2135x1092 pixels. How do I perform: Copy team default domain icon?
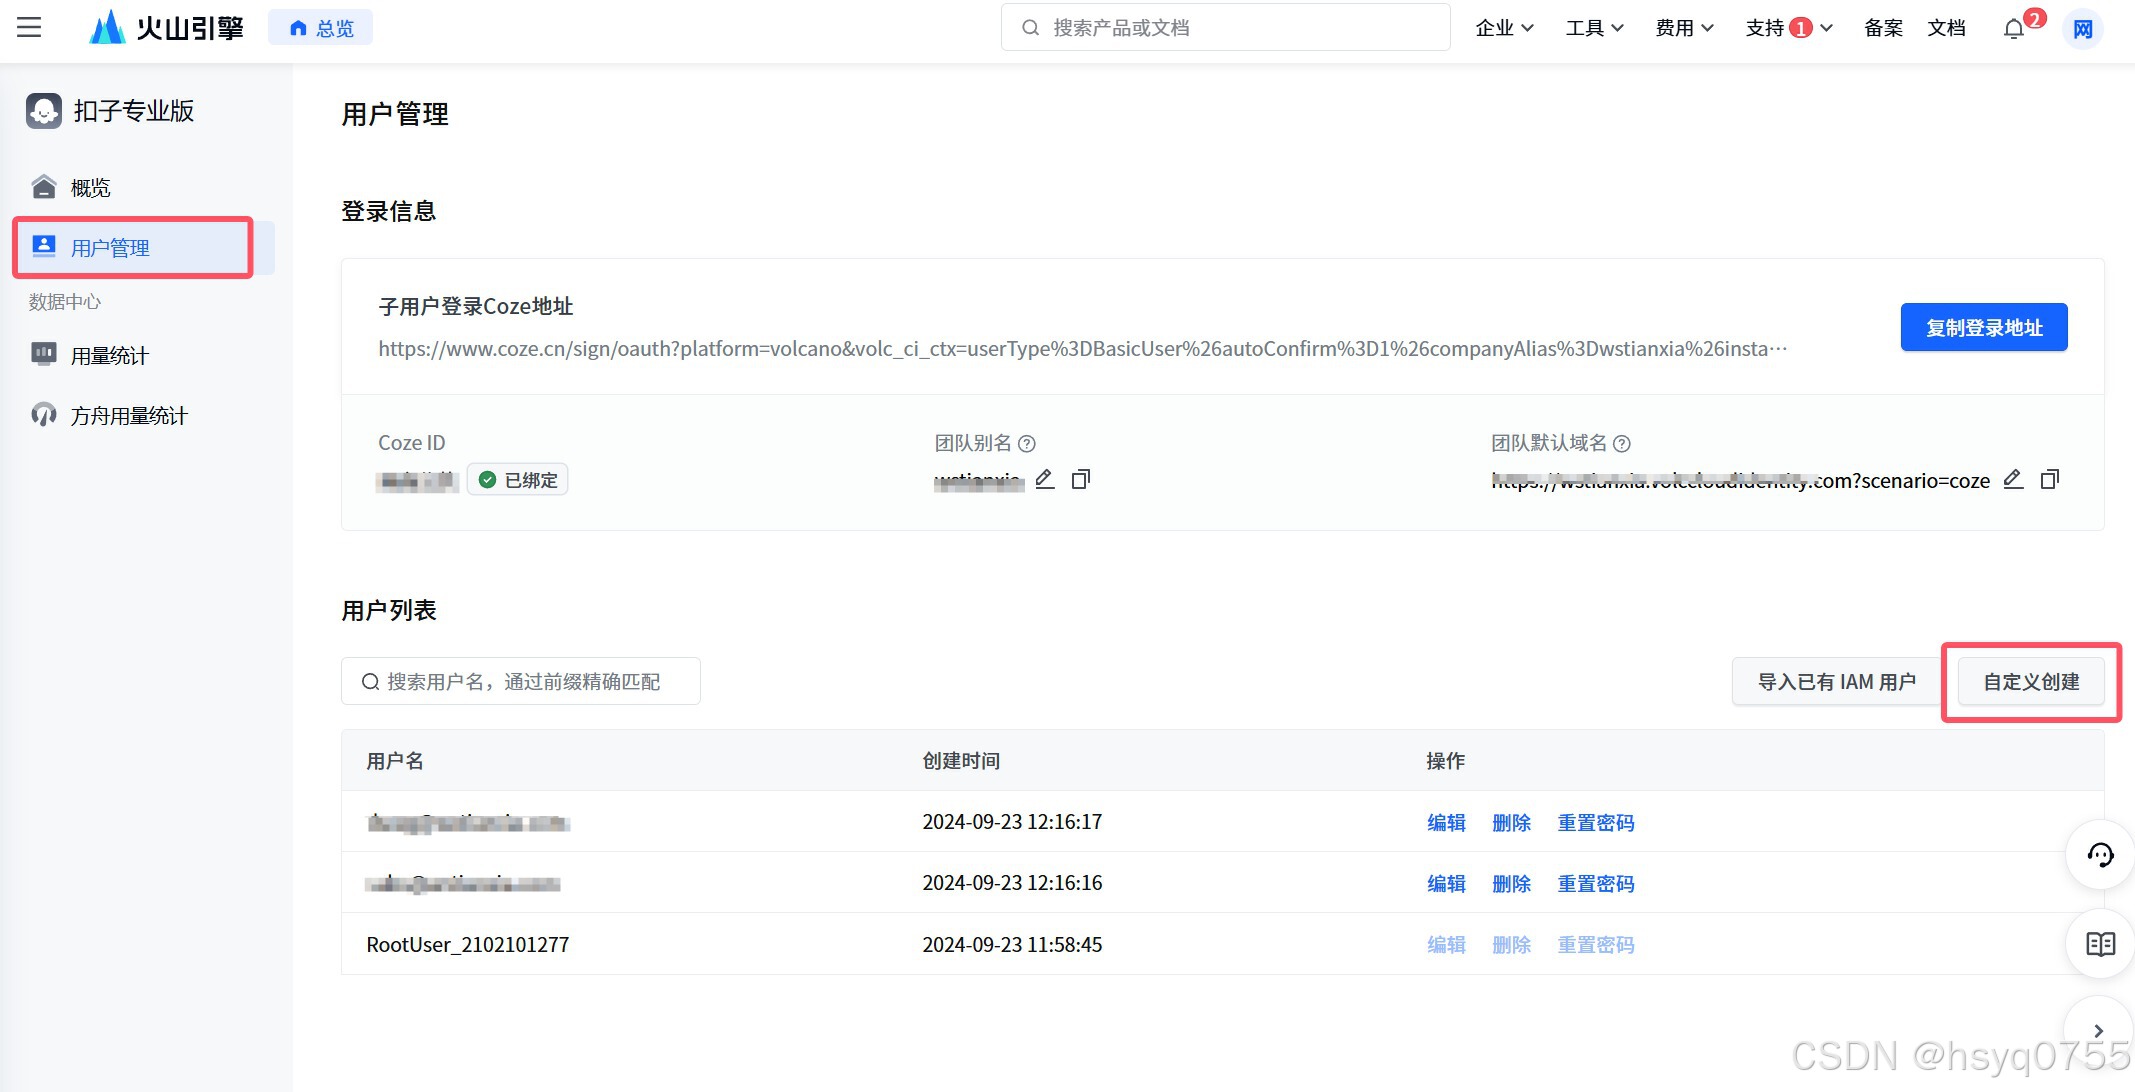click(x=2049, y=480)
